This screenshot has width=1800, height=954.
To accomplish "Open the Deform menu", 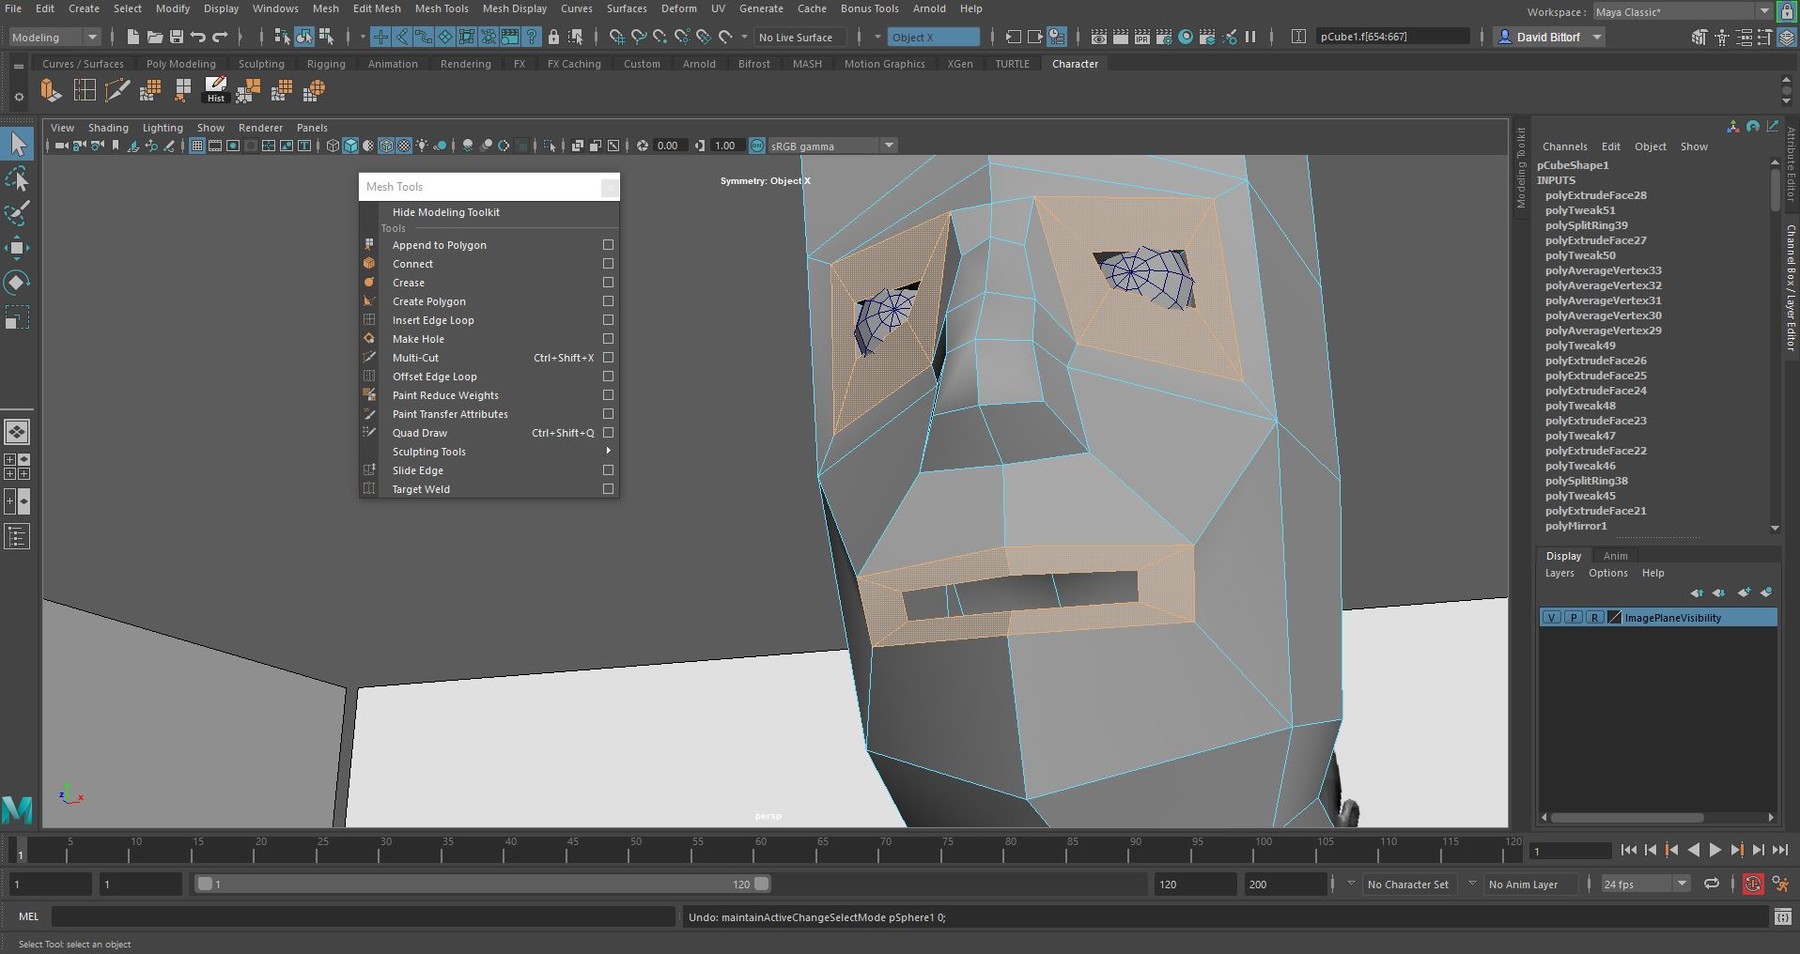I will click(679, 8).
